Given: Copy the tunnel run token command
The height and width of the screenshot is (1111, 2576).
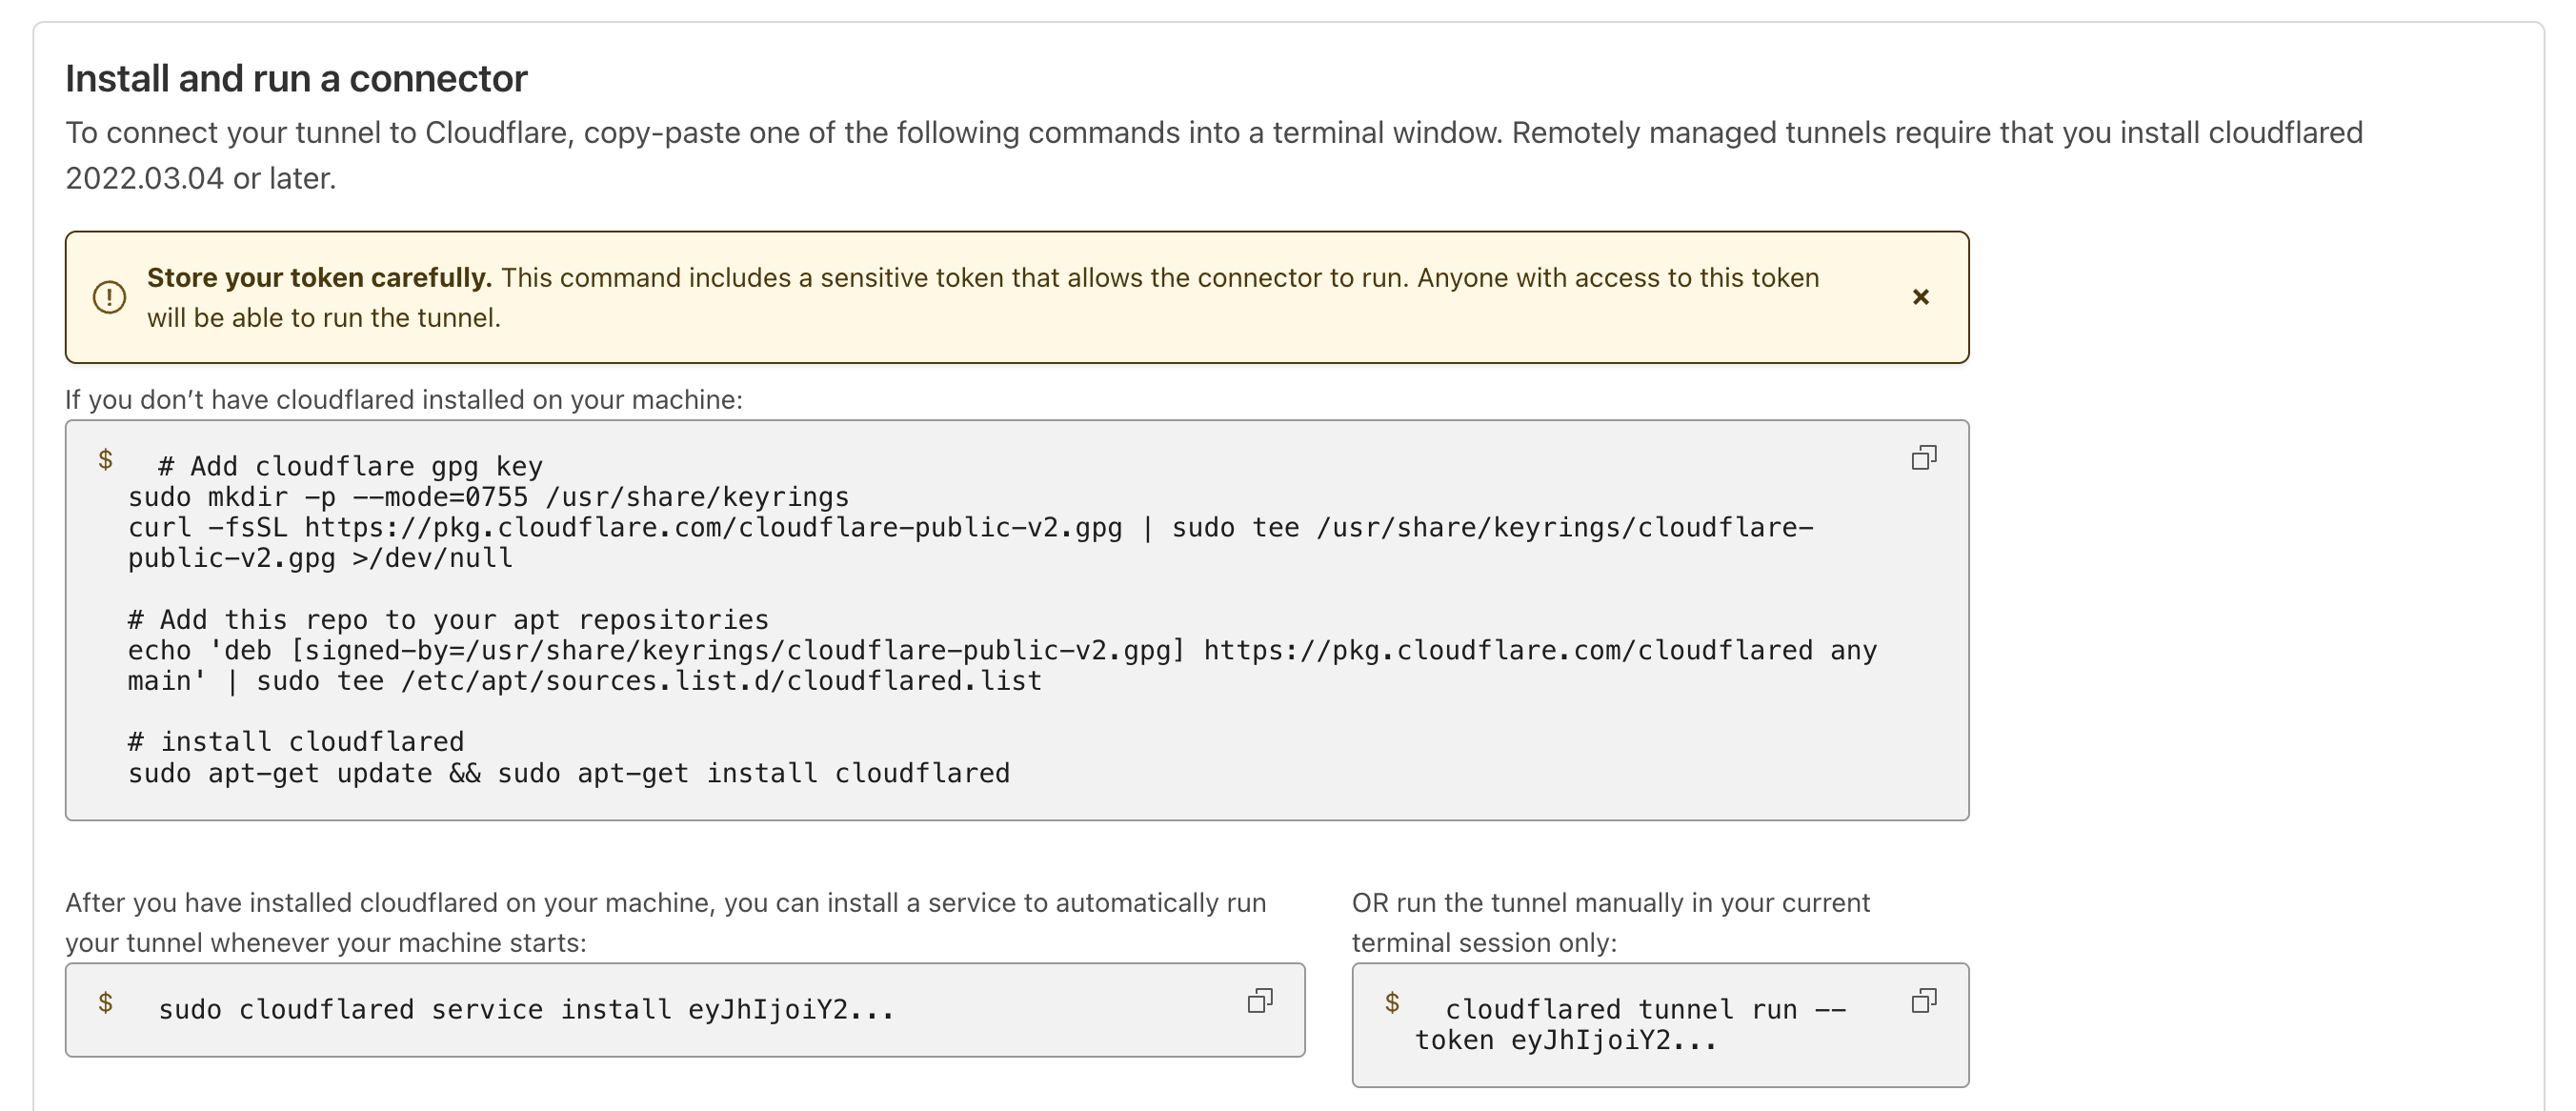Looking at the screenshot, I should 1923,1001.
